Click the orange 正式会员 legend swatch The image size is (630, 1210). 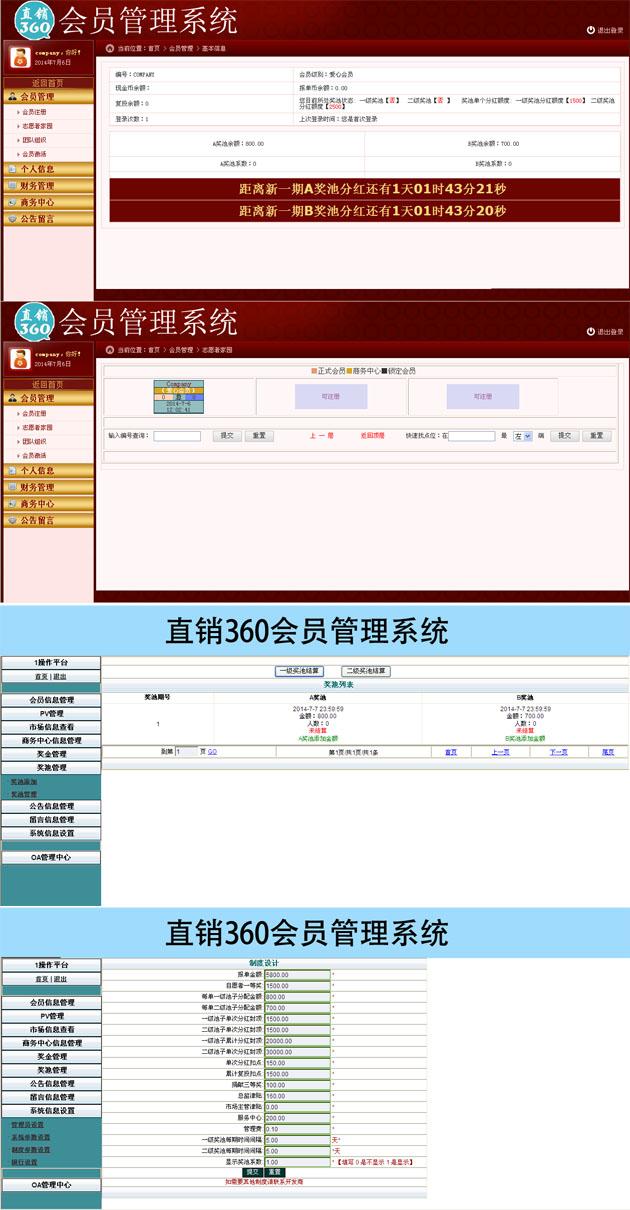(x=314, y=371)
